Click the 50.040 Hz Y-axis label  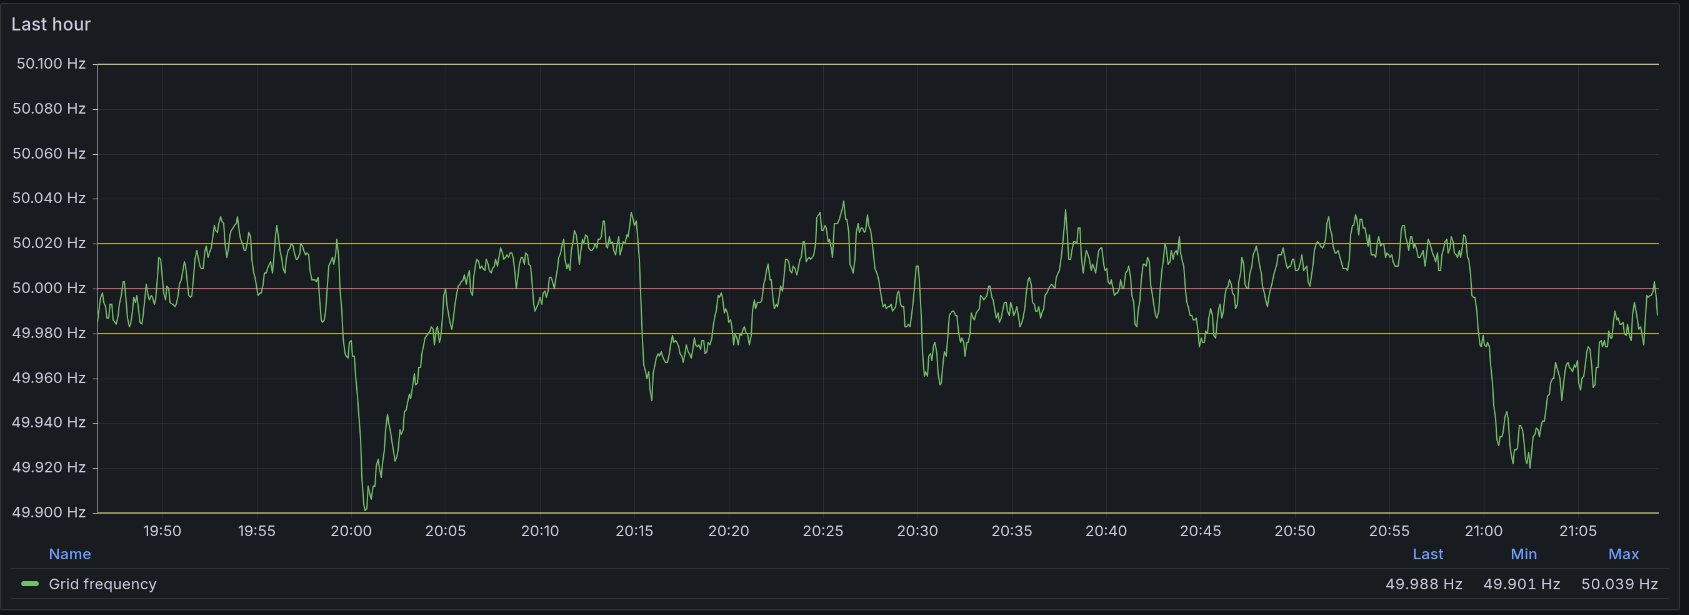(49, 198)
